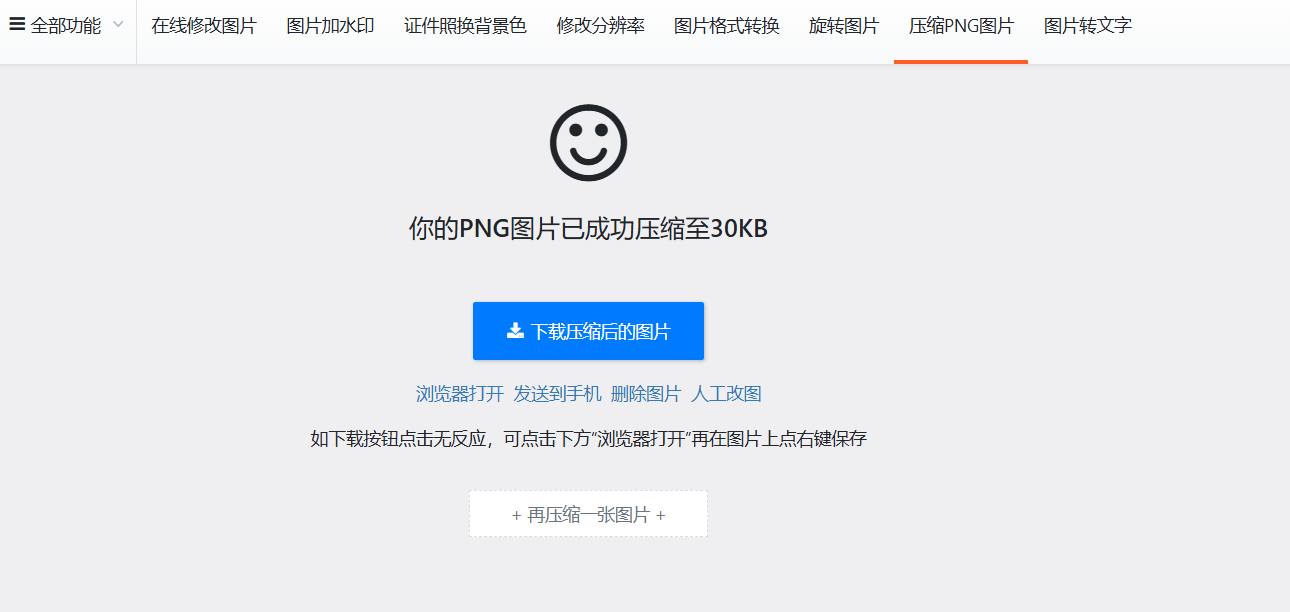Open the 浏览器打开 link
Viewport: 1290px width, 612px height.
coord(460,394)
